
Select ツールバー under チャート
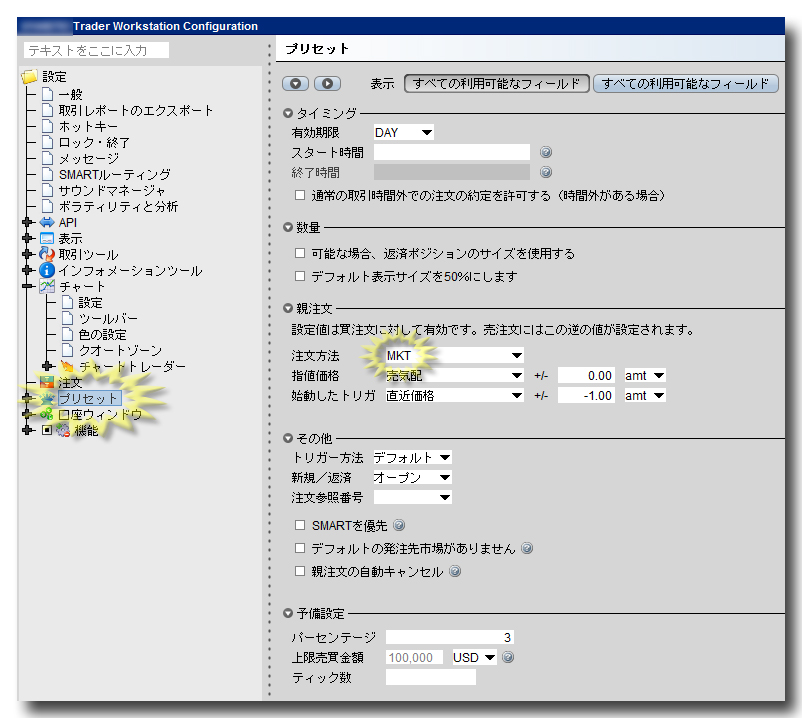[x=108, y=319]
